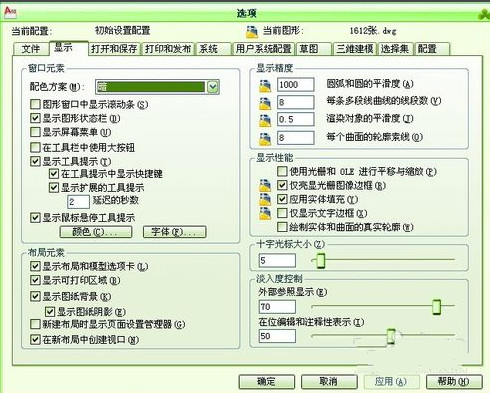
Task: Toggle 显示鼠标悬停工具提示 checkbox
Action: tap(35, 218)
